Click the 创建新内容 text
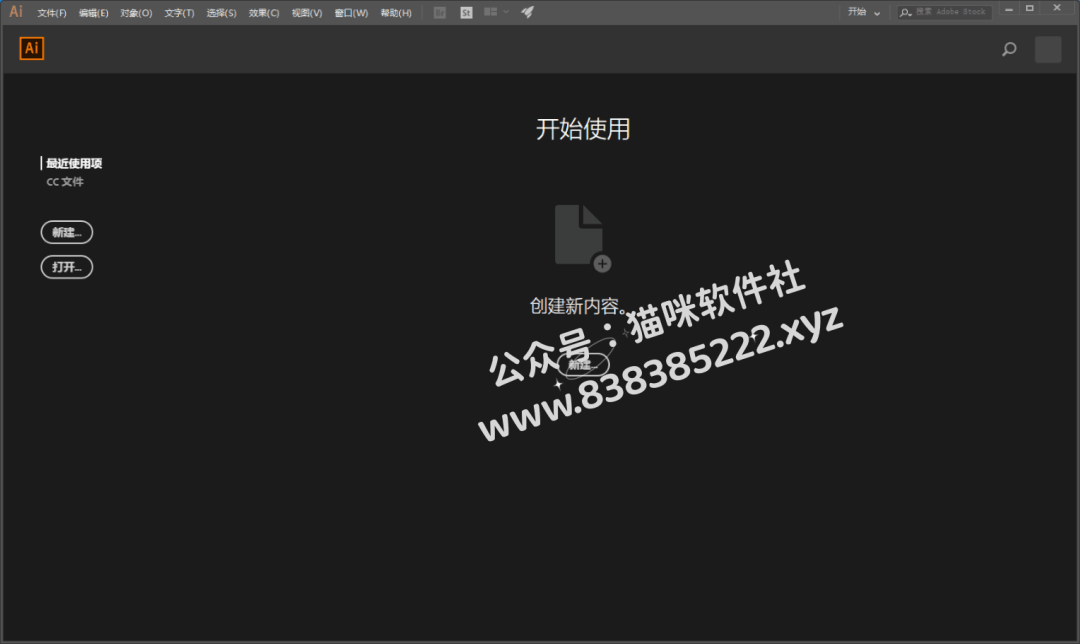Image resolution: width=1080 pixels, height=644 pixels. point(577,306)
